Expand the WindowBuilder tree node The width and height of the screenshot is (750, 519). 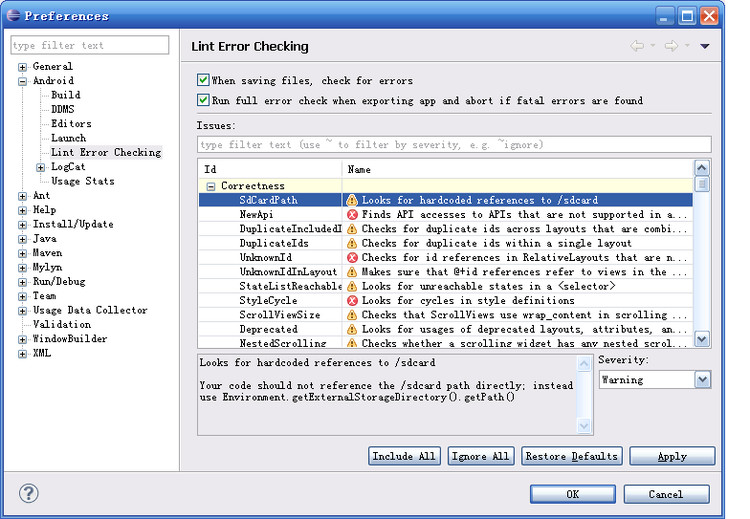point(22,339)
